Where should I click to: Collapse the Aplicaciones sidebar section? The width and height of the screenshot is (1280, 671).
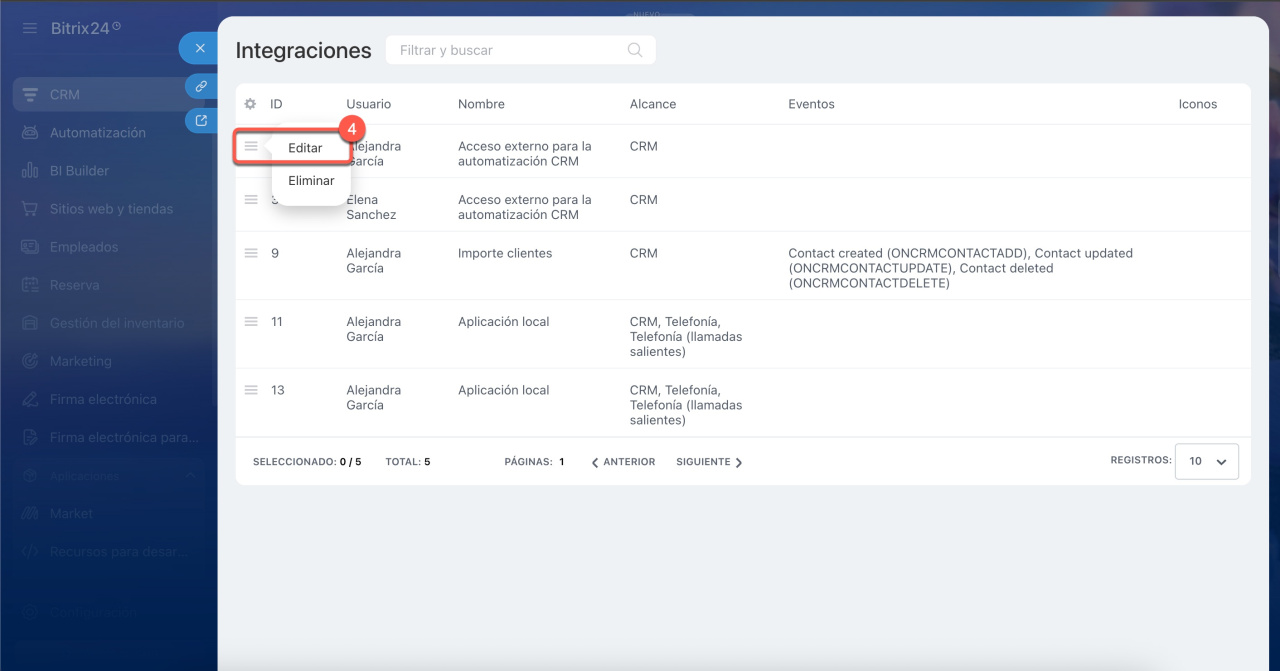[190, 476]
